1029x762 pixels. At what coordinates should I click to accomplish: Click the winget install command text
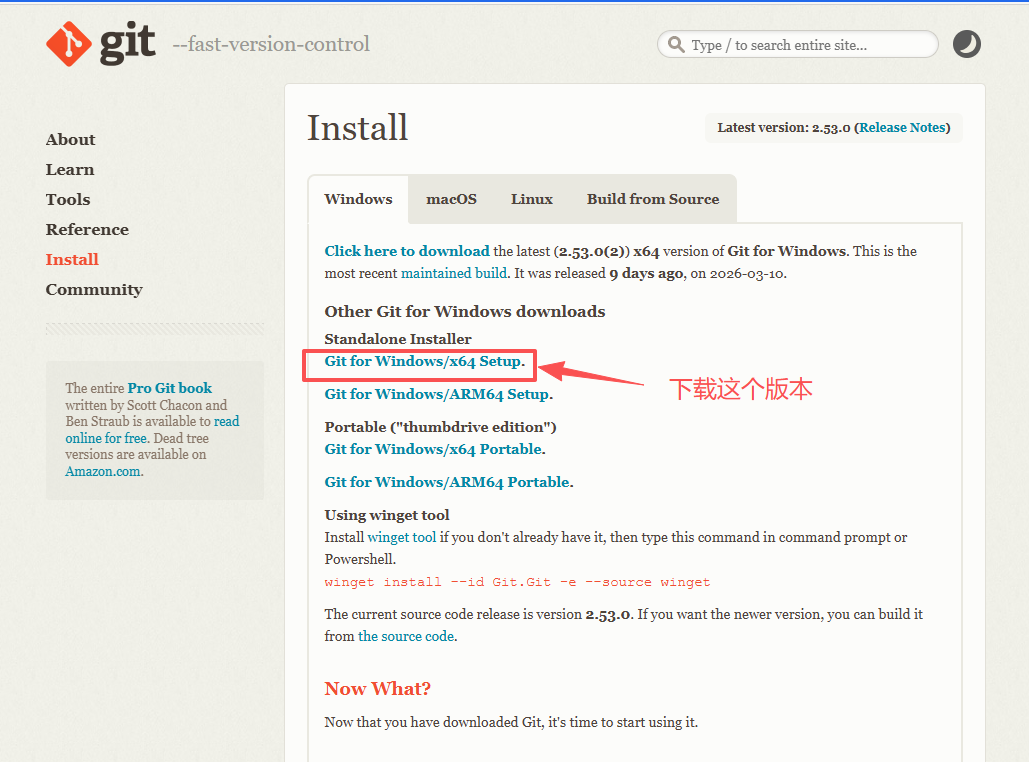pos(517,582)
